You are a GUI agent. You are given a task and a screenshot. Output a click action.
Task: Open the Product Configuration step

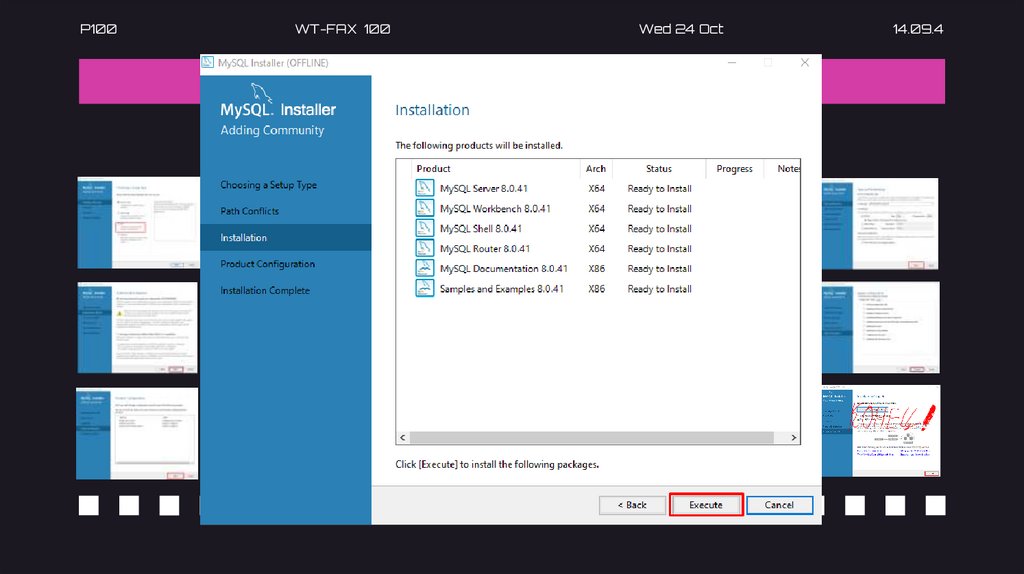[267, 264]
